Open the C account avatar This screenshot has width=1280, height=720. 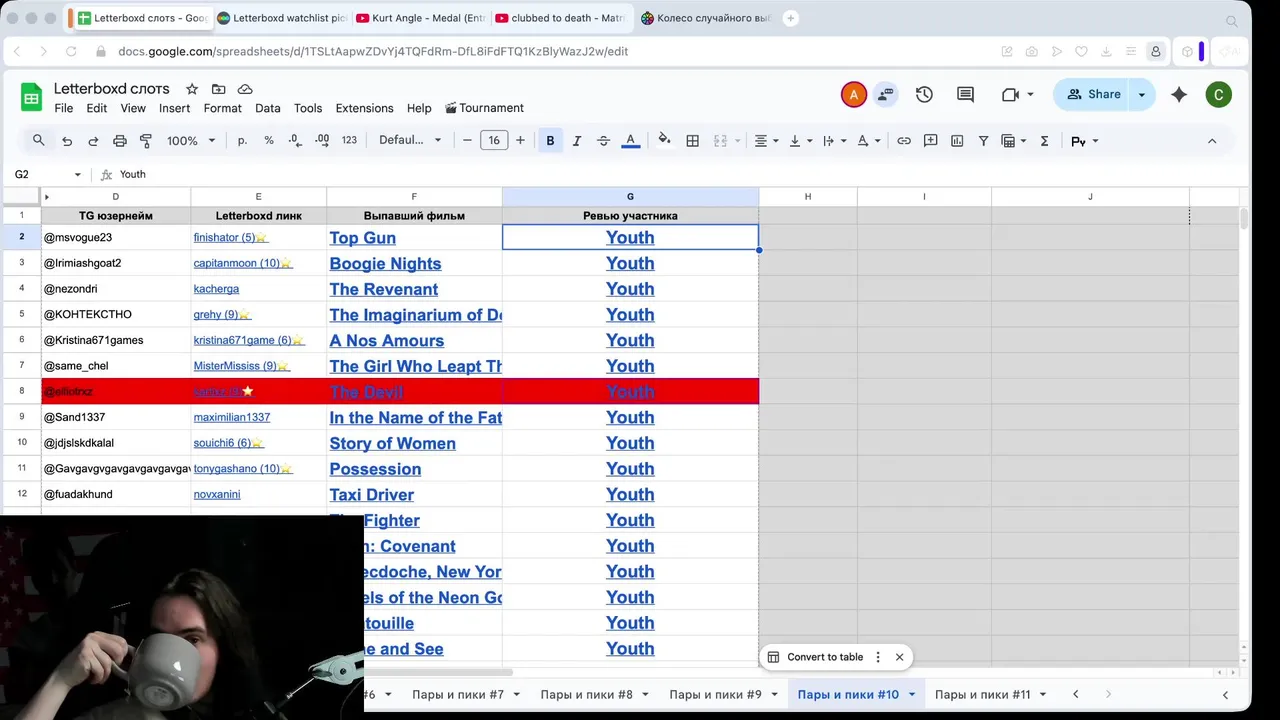point(1218,94)
